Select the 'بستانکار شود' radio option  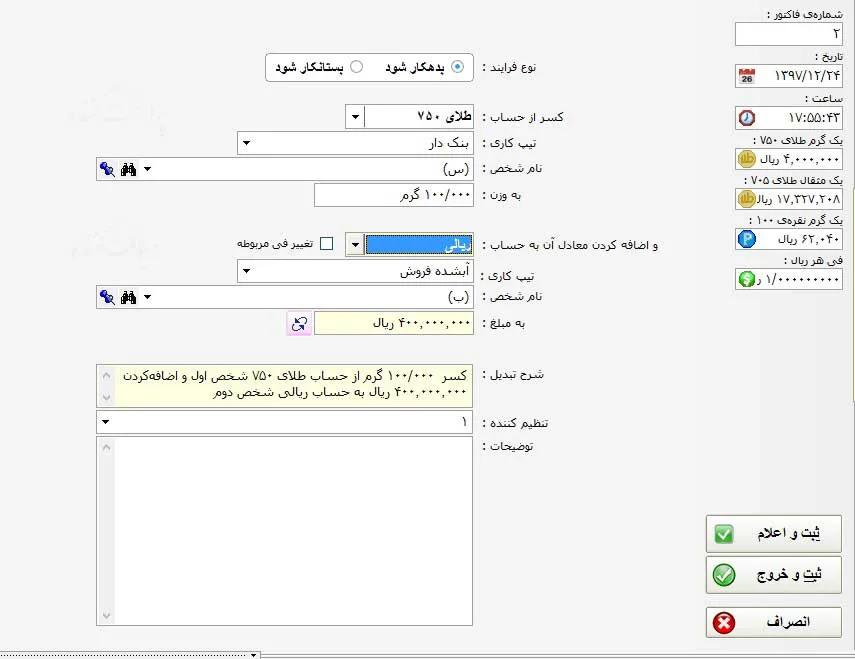[x=356, y=67]
